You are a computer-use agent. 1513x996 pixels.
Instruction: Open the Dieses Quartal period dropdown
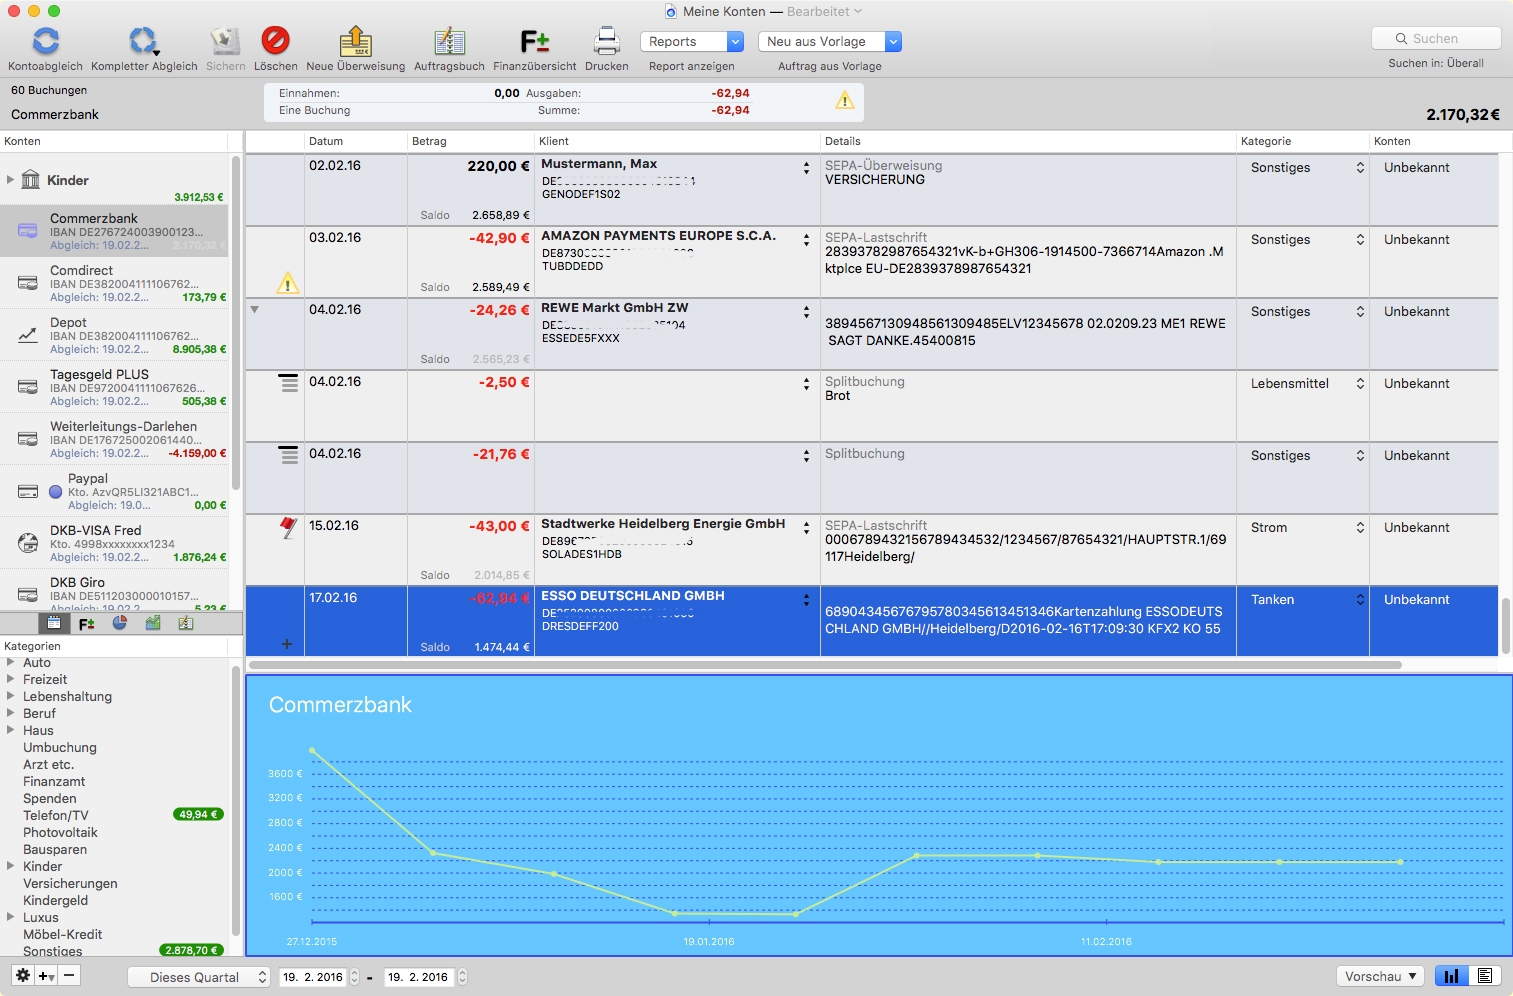[x=199, y=977]
